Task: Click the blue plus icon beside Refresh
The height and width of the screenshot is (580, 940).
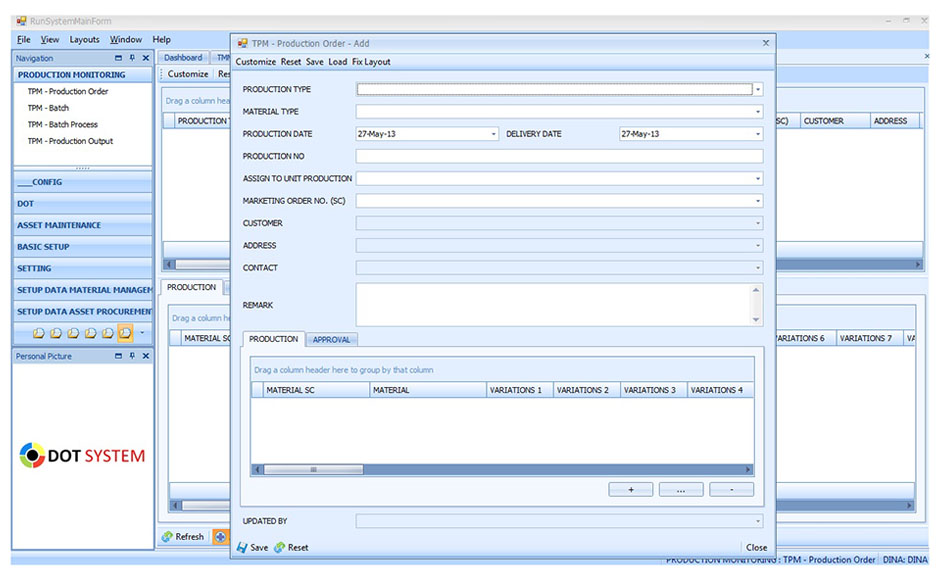Action: [x=220, y=537]
